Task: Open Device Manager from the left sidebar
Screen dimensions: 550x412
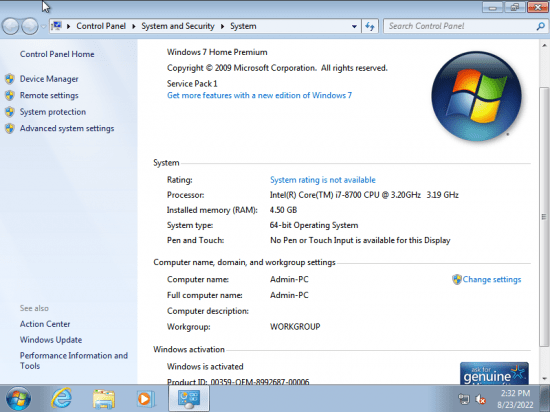Action: 49,79
